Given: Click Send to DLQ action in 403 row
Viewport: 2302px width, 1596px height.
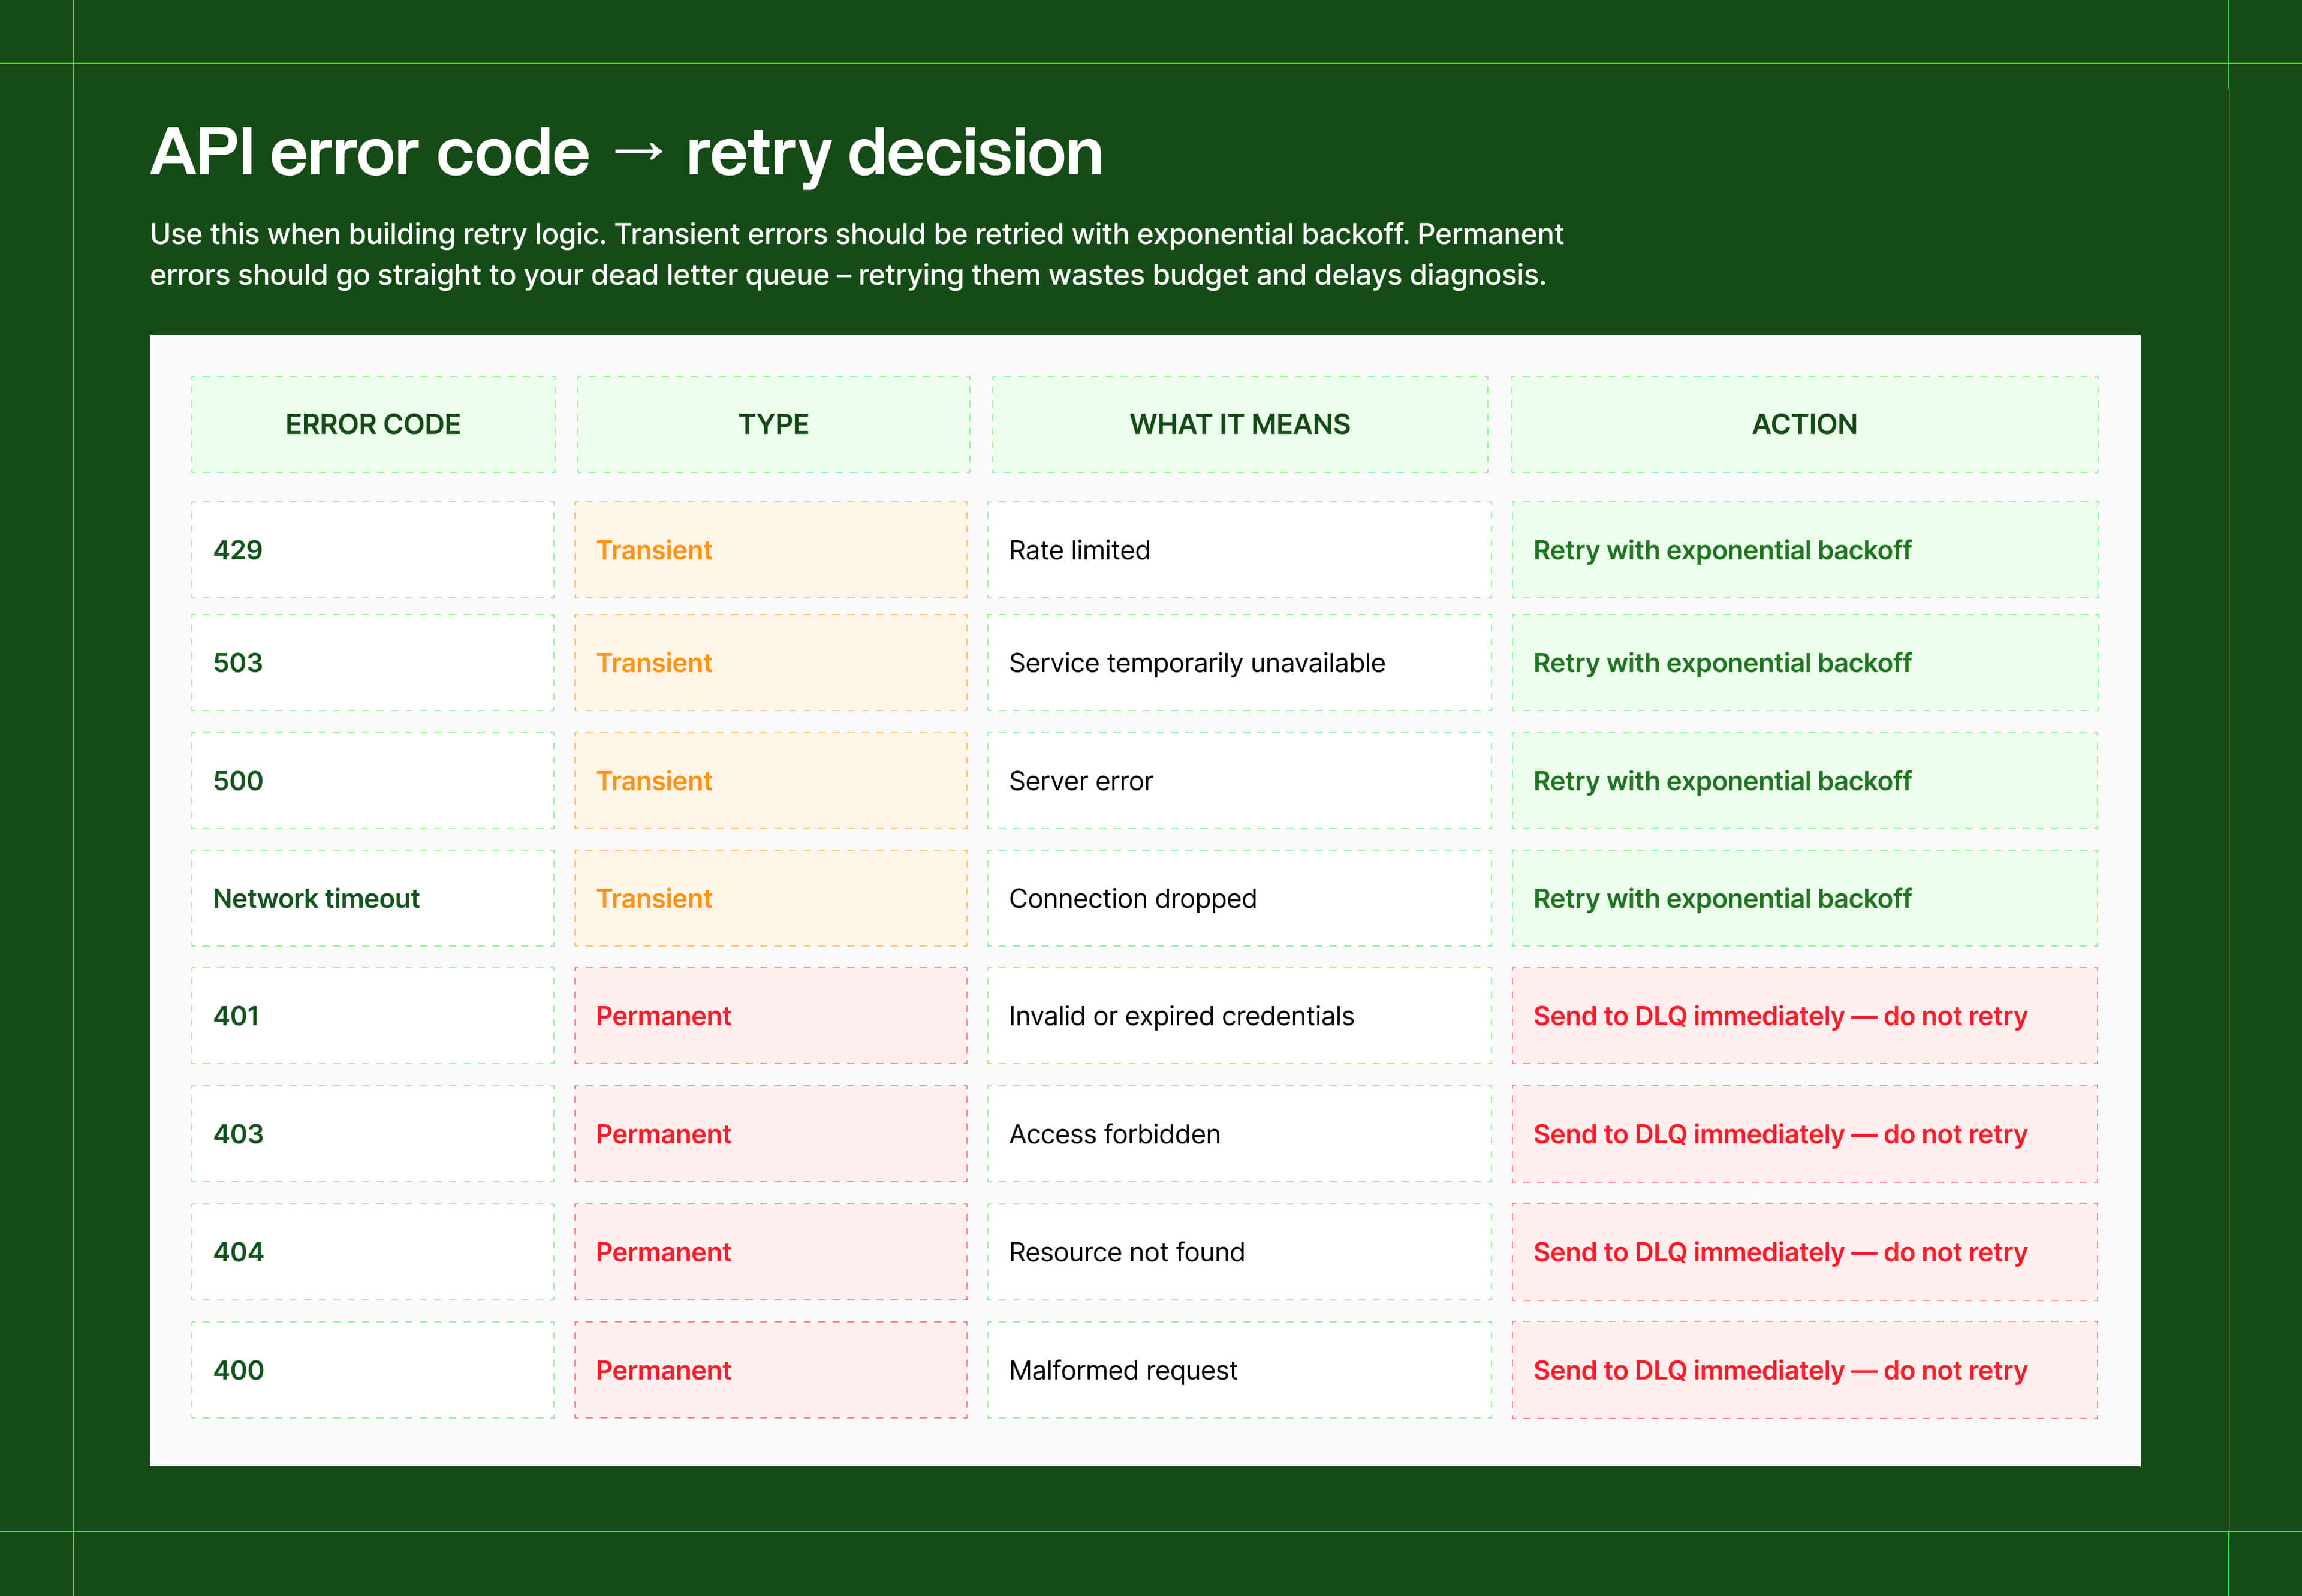Looking at the screenshot, I should point(1804,1134).
